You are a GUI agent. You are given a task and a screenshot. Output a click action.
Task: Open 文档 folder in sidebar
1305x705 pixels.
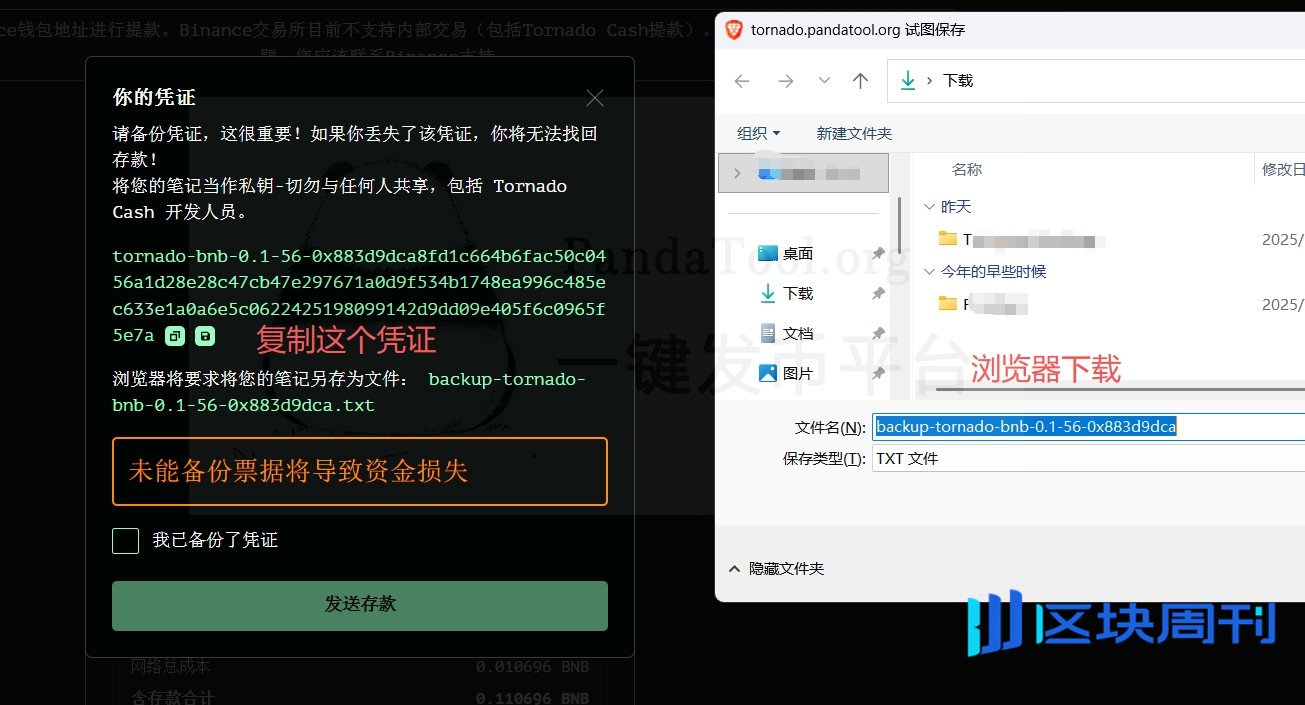click(797, 334)
